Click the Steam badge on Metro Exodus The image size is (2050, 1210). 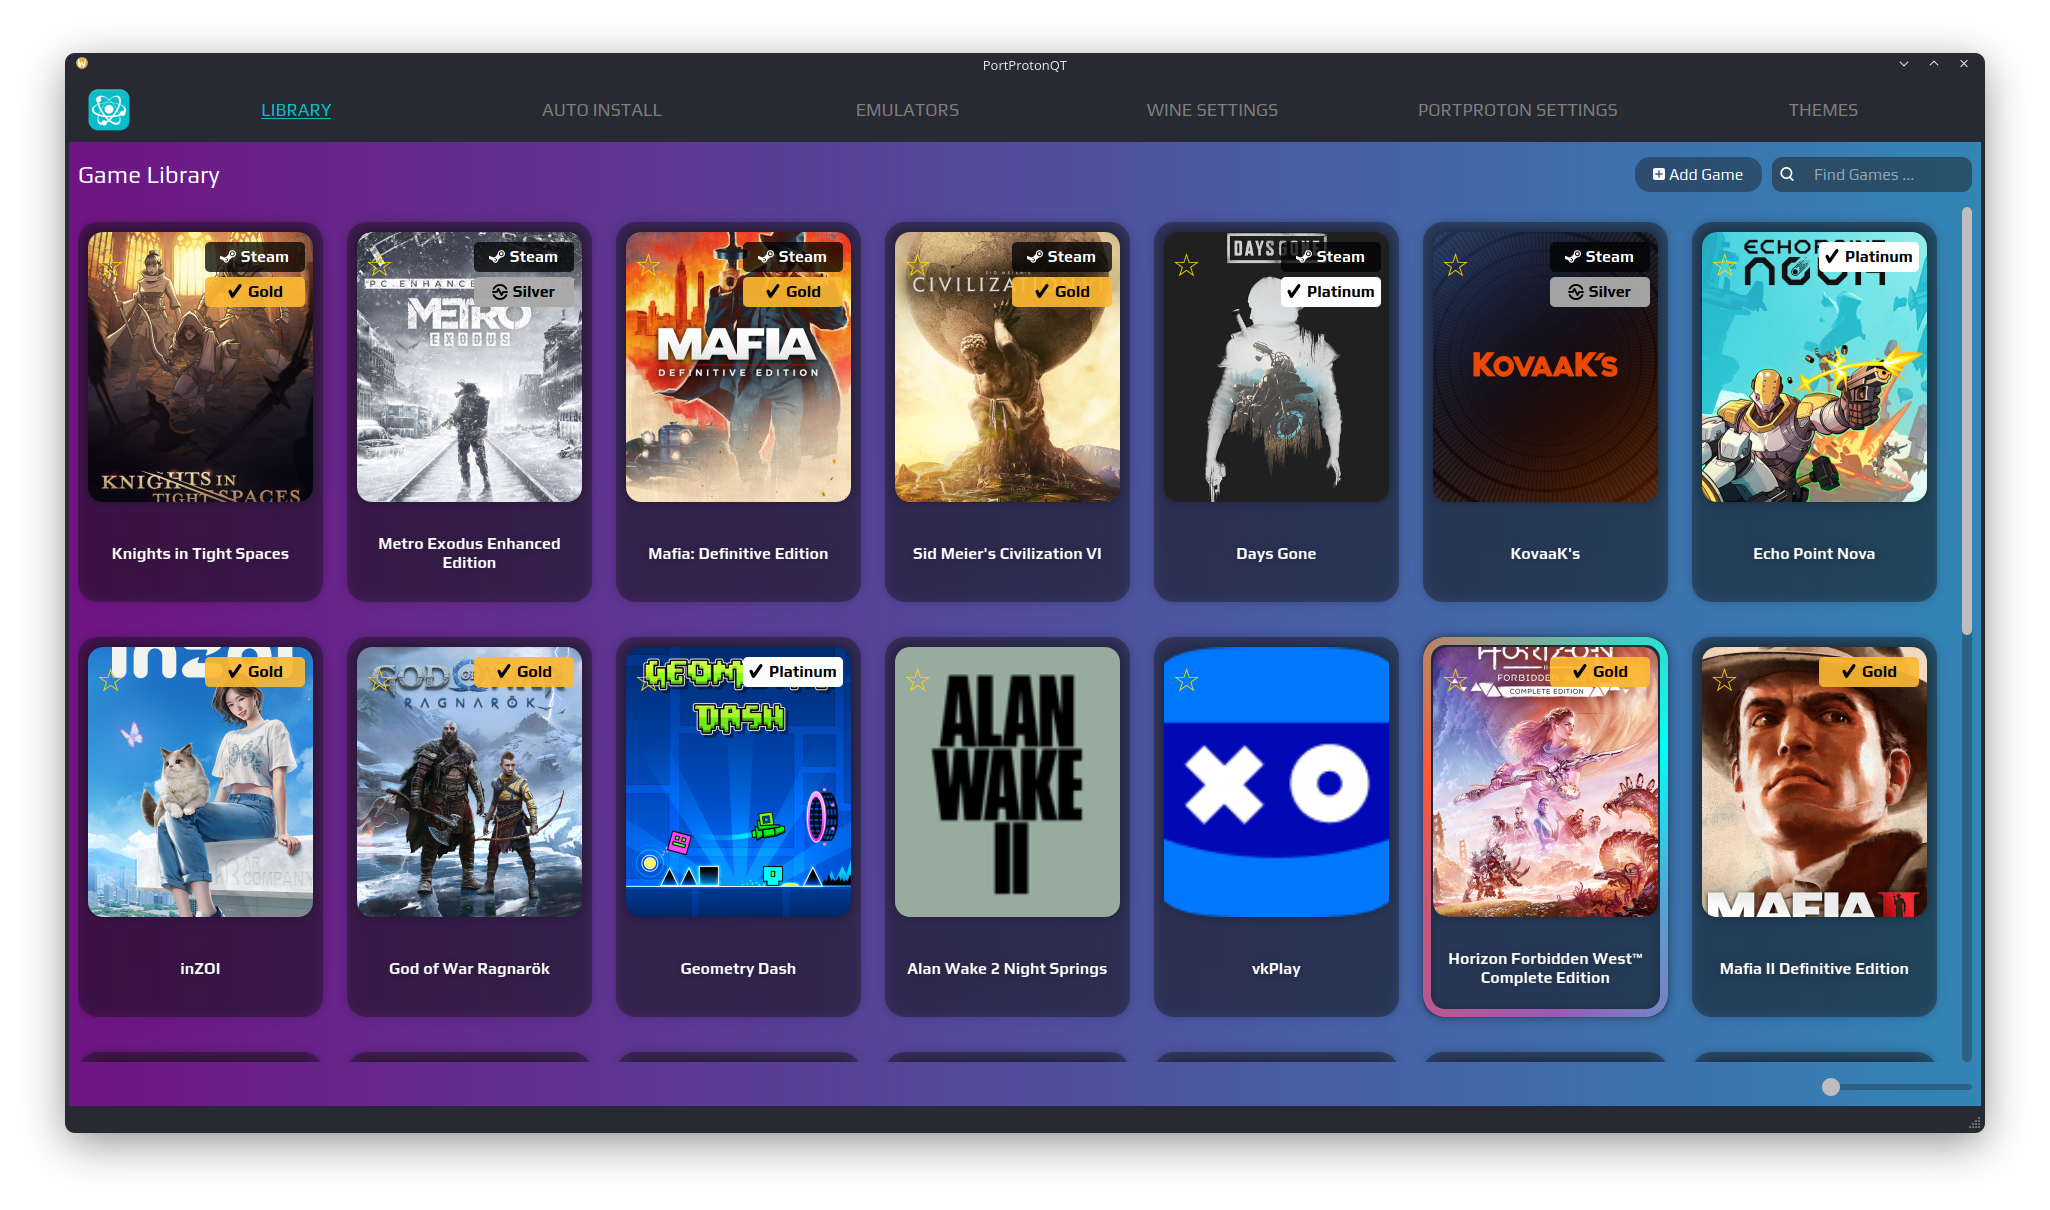click(523, 257)
